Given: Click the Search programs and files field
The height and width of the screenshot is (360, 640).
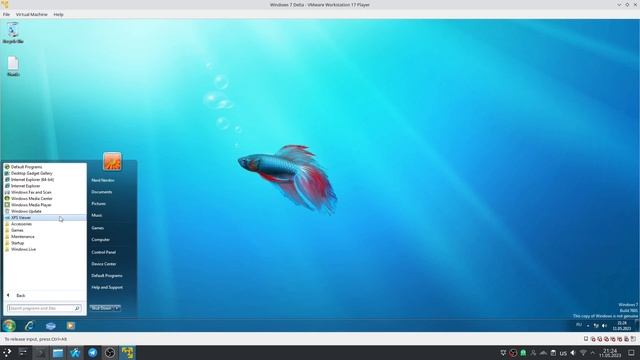Looking at the screenshot, I should (x=44, y=308).
